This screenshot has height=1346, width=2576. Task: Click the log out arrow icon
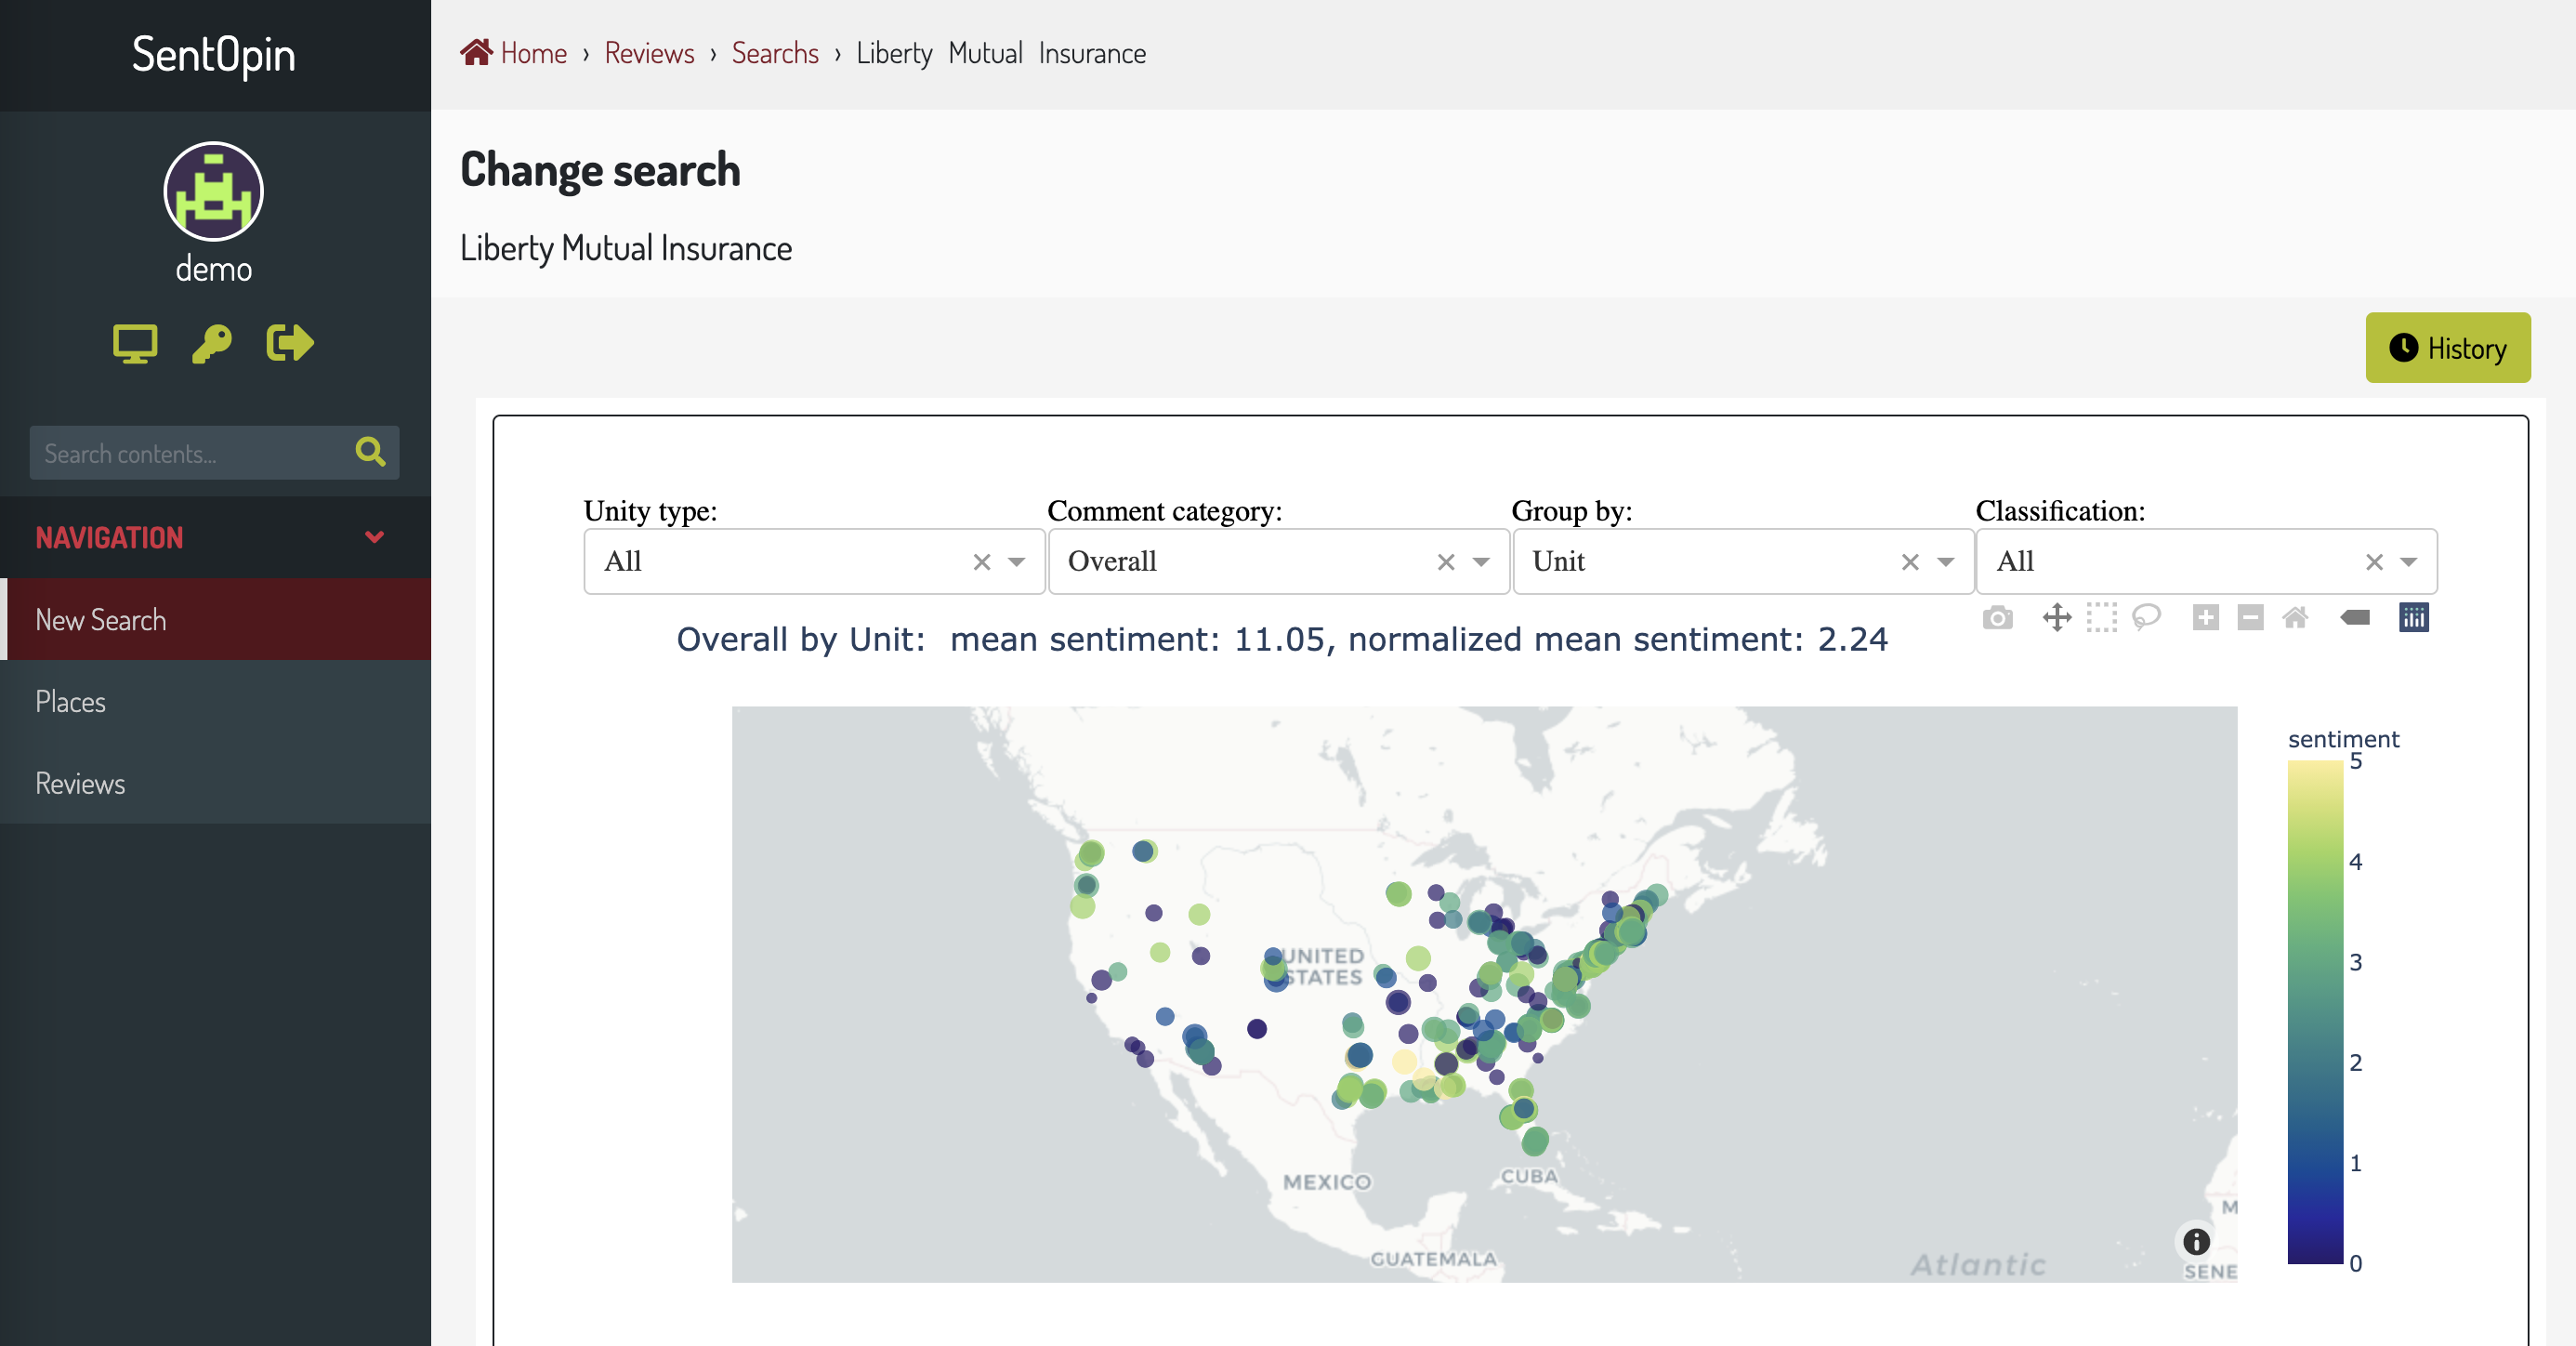[x=290, y=343]
